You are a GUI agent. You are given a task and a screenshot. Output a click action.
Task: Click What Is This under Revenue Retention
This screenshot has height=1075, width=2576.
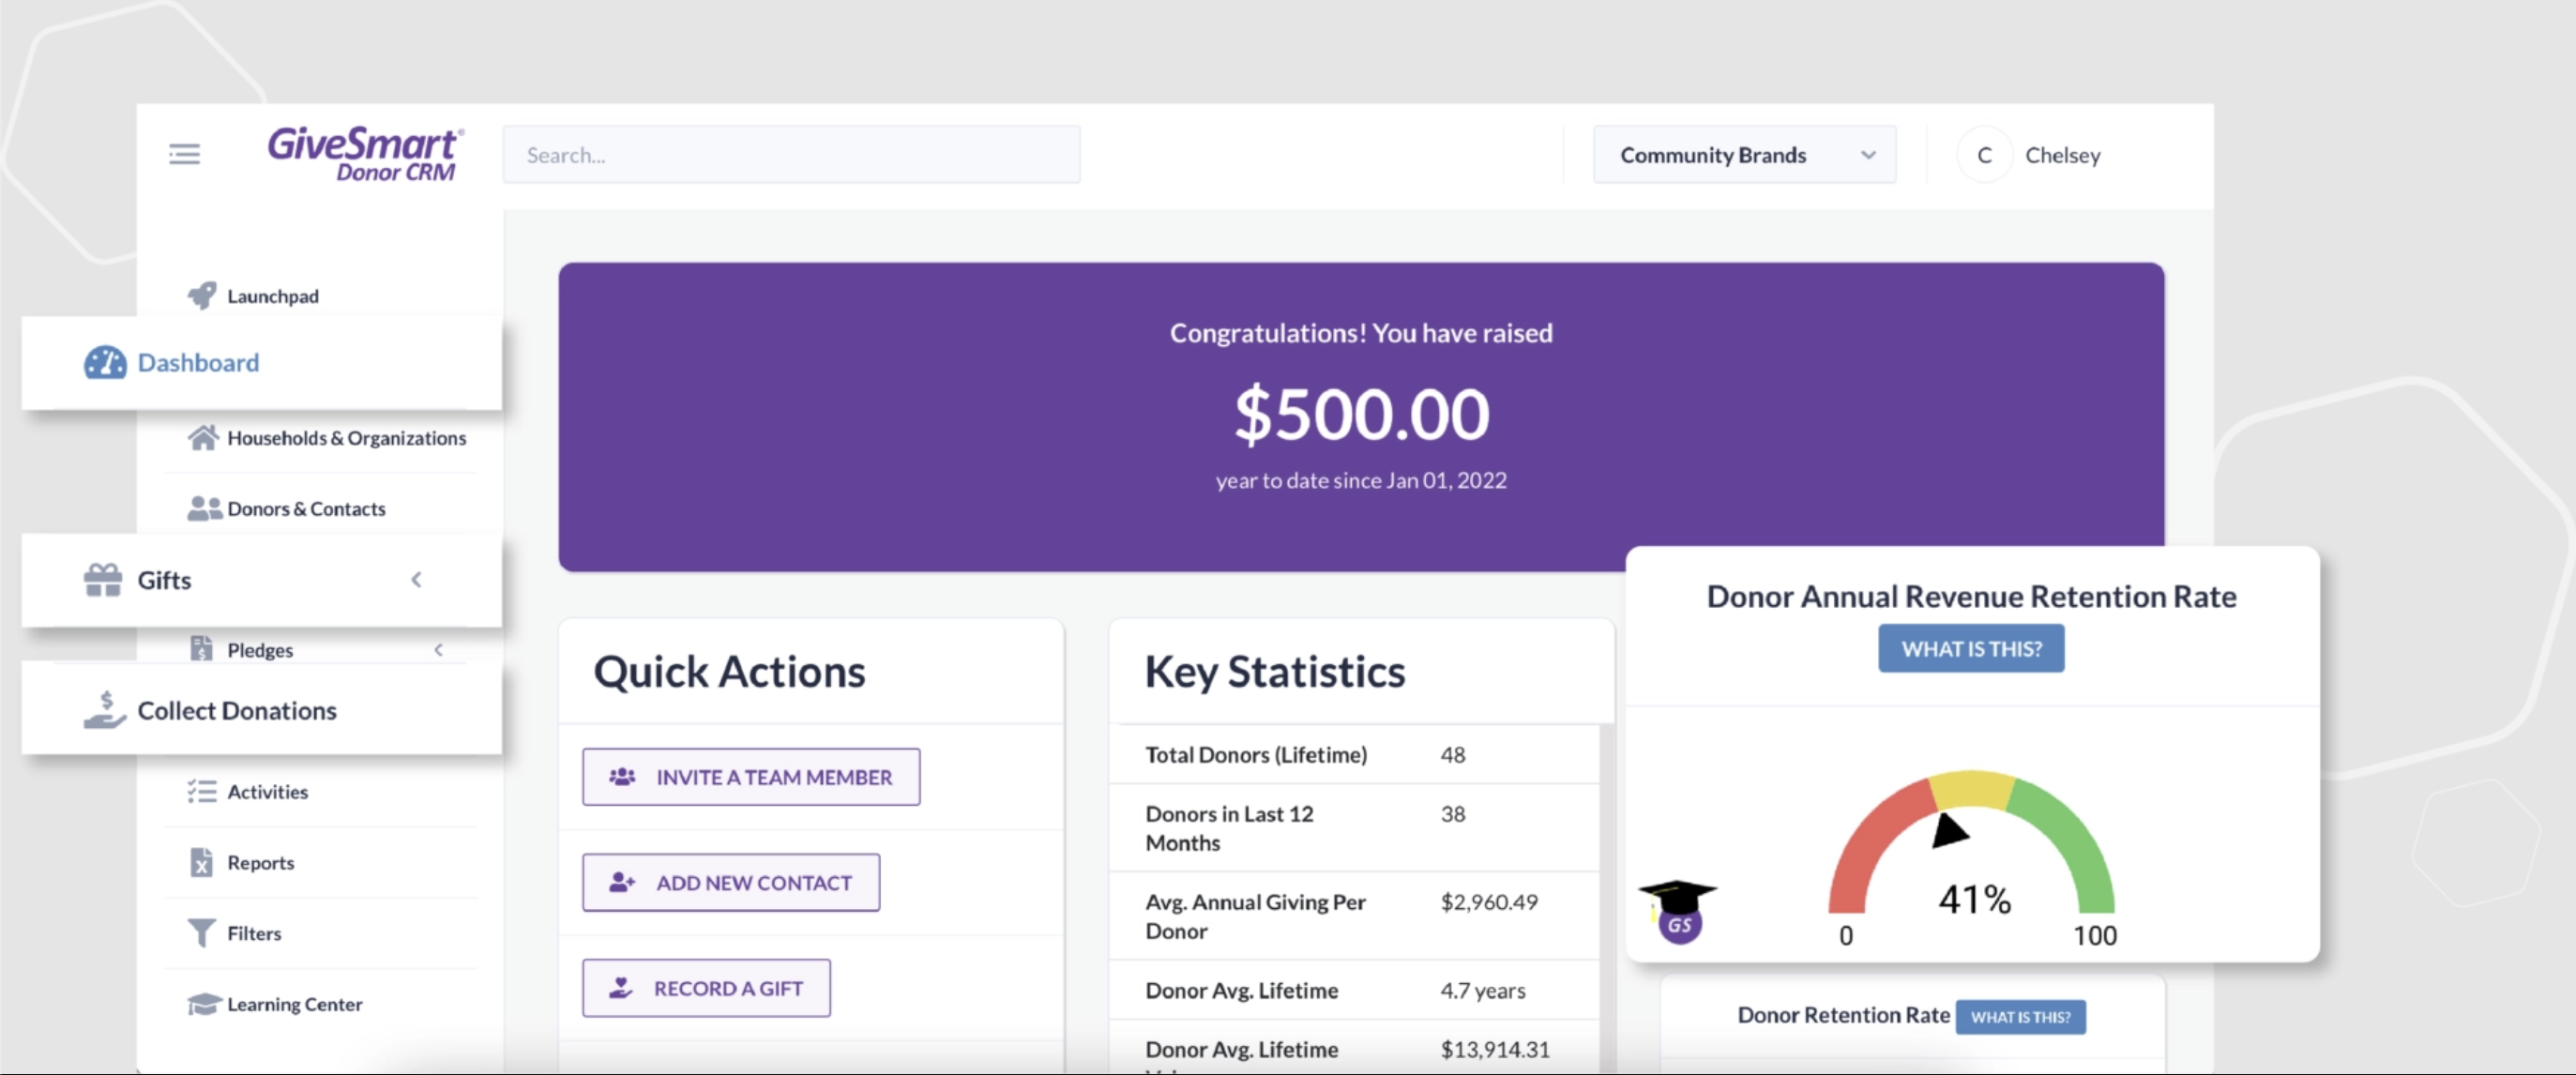1970,648
